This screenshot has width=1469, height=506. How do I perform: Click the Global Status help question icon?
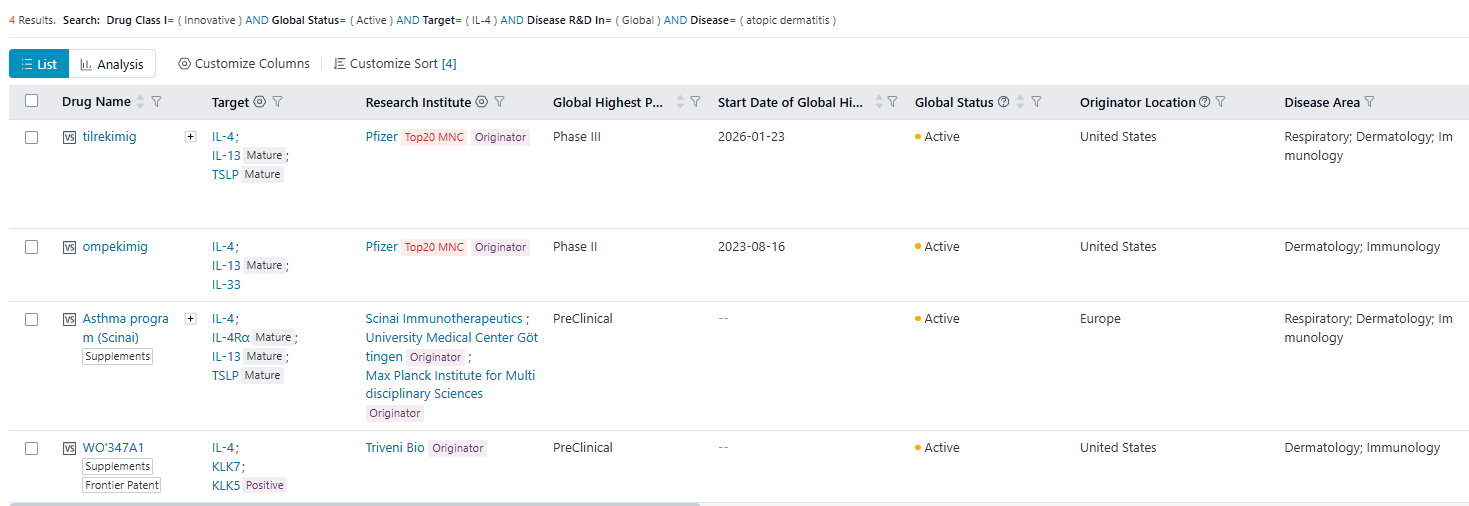click(x=1003, y=102)
